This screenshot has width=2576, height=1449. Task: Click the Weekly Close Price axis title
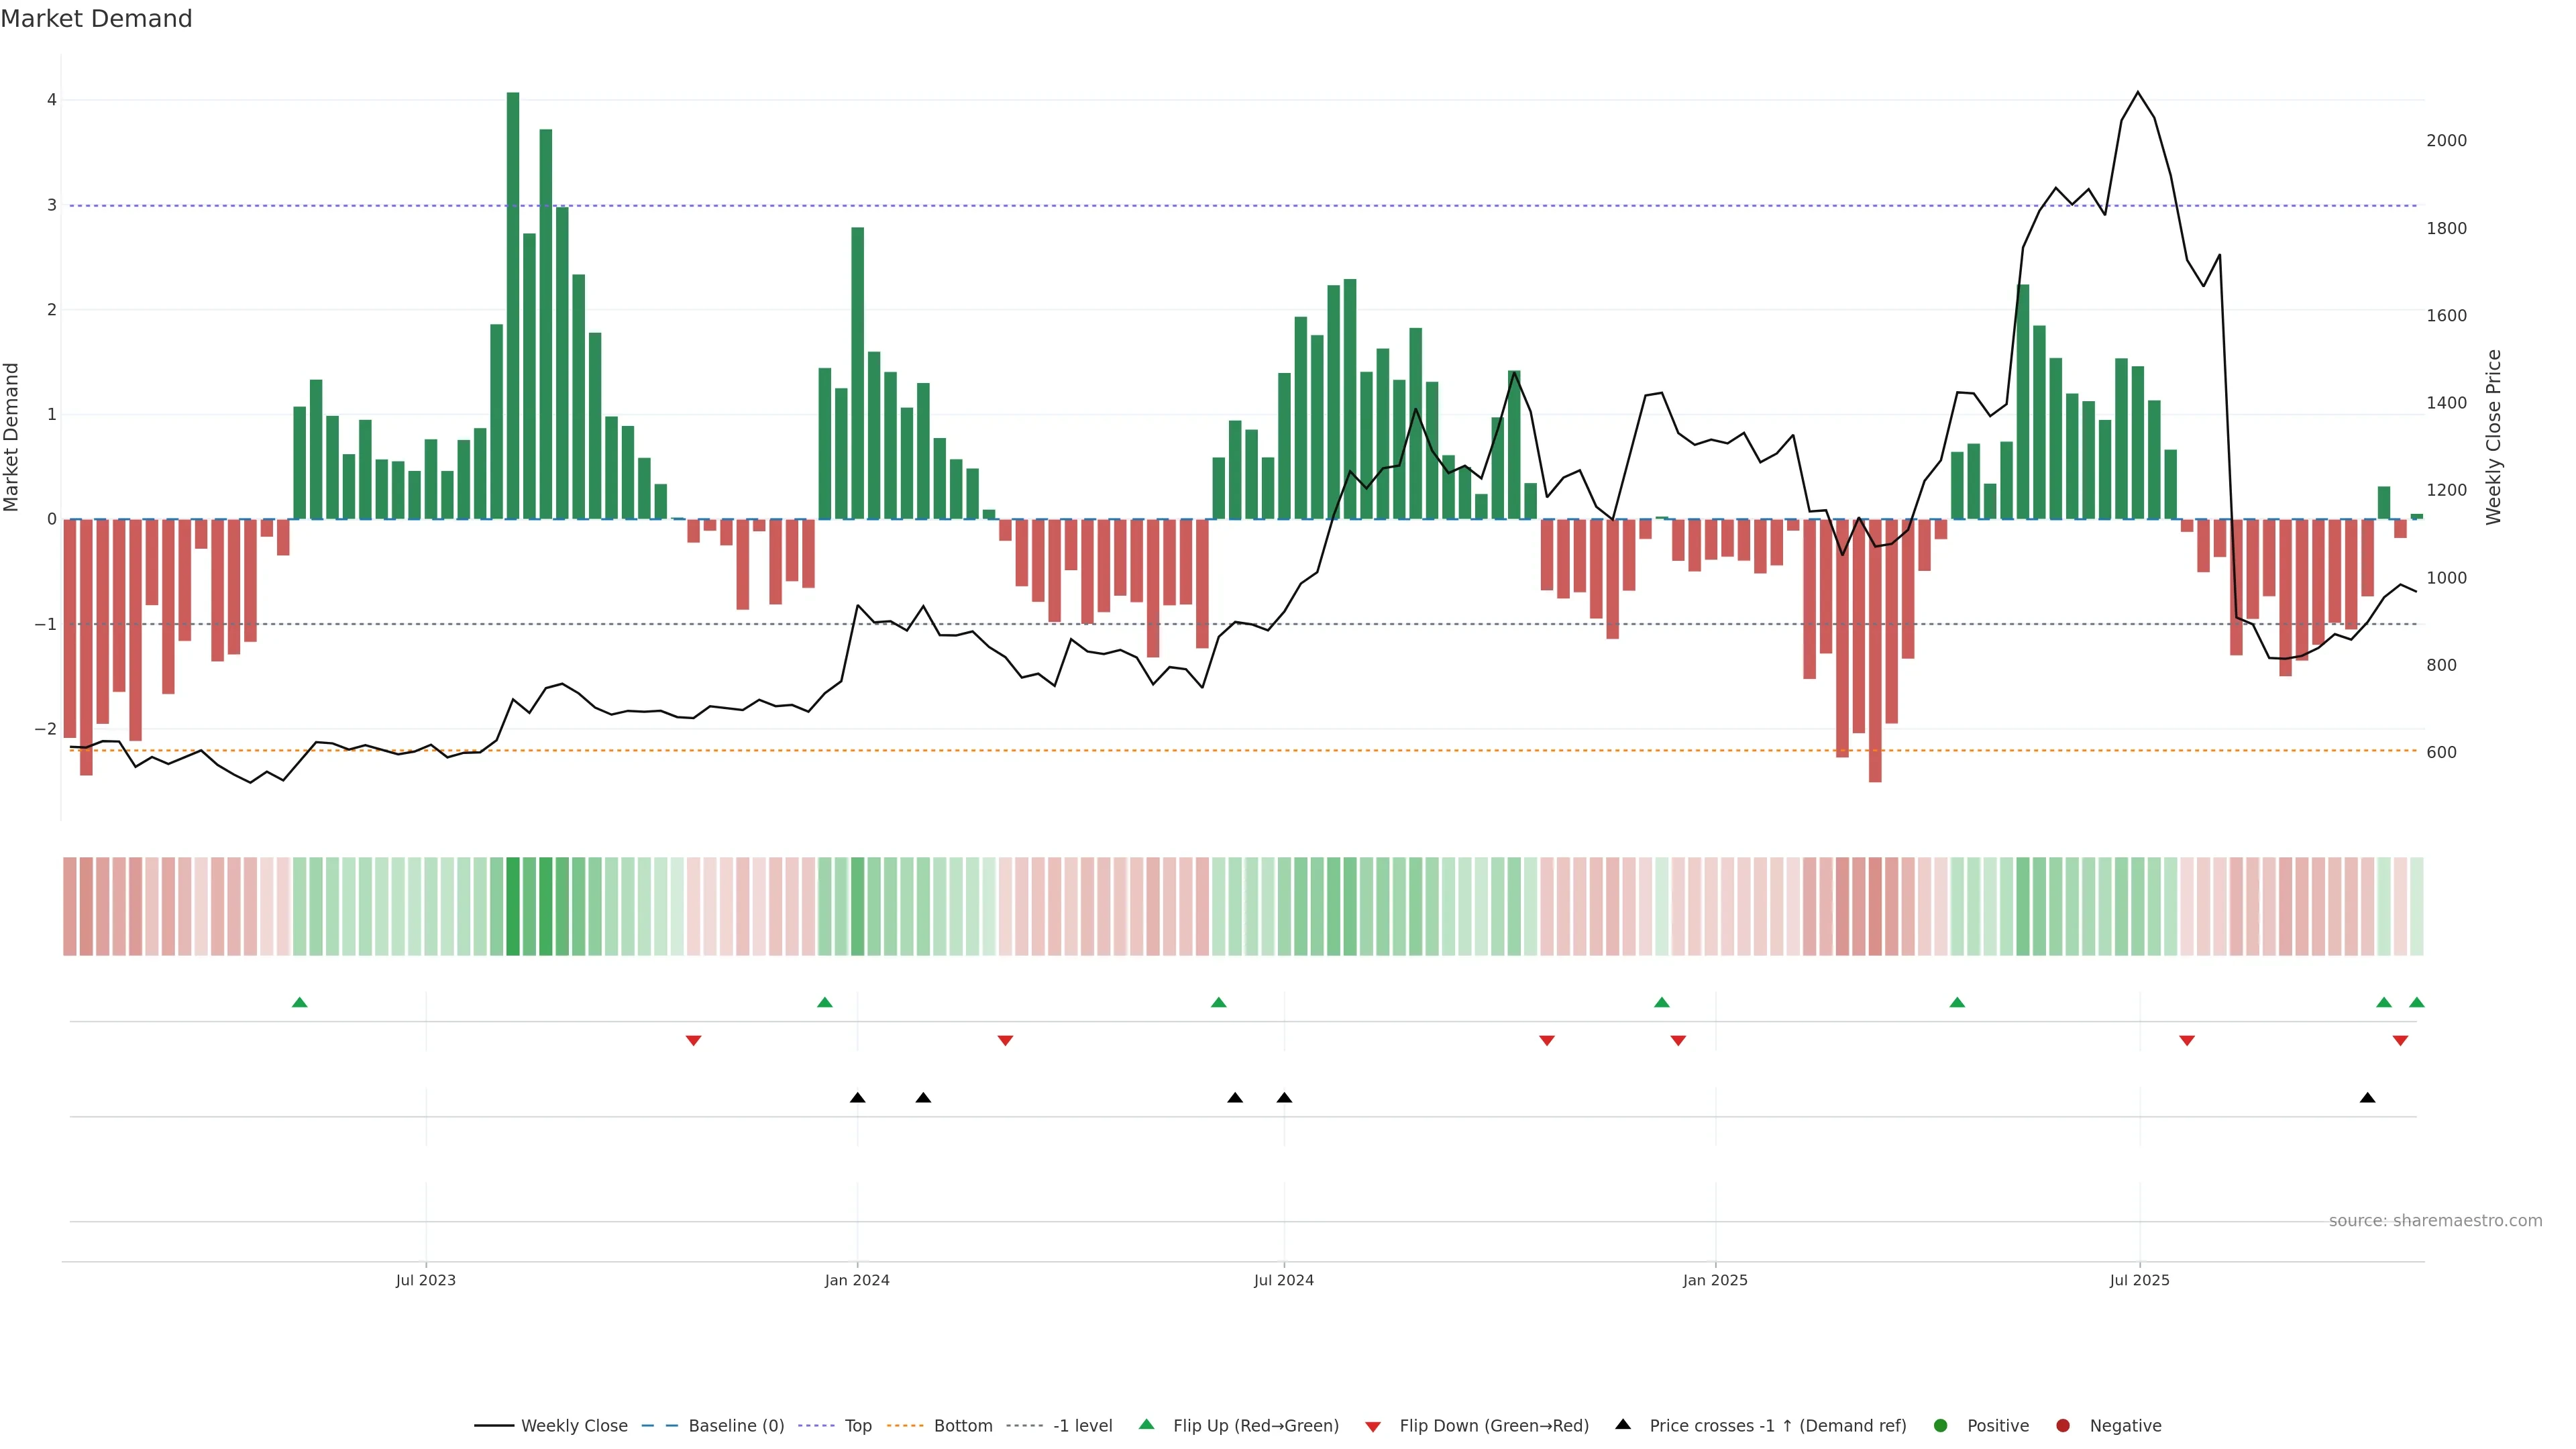2493,437
